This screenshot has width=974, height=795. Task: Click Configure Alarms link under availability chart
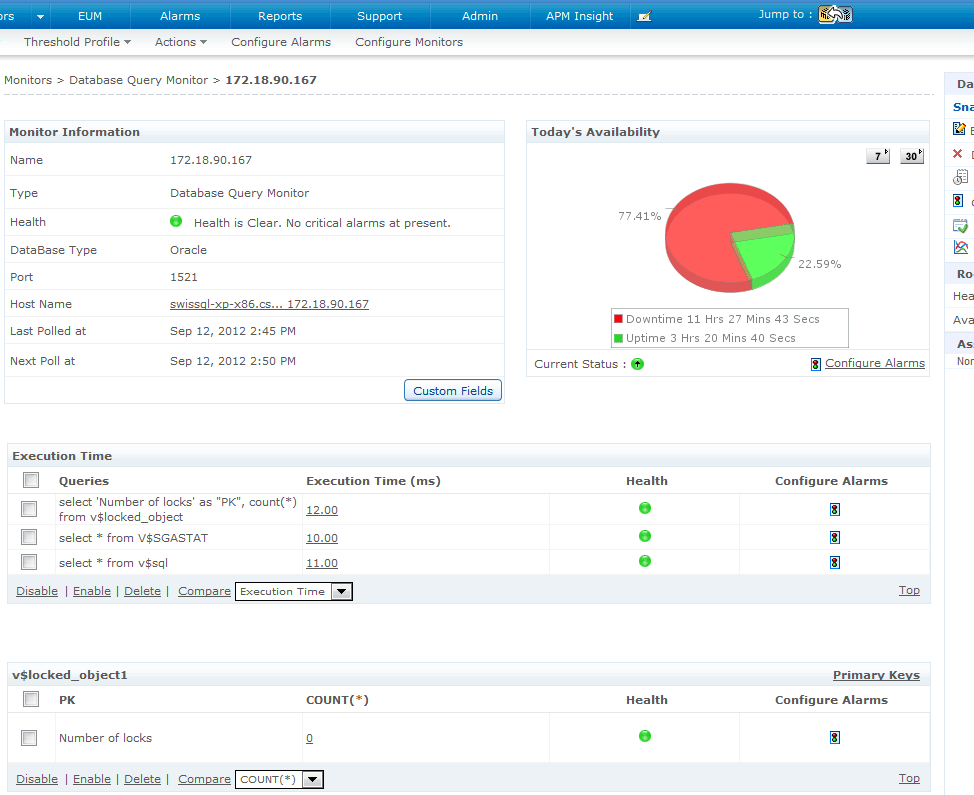click(875, 363)
